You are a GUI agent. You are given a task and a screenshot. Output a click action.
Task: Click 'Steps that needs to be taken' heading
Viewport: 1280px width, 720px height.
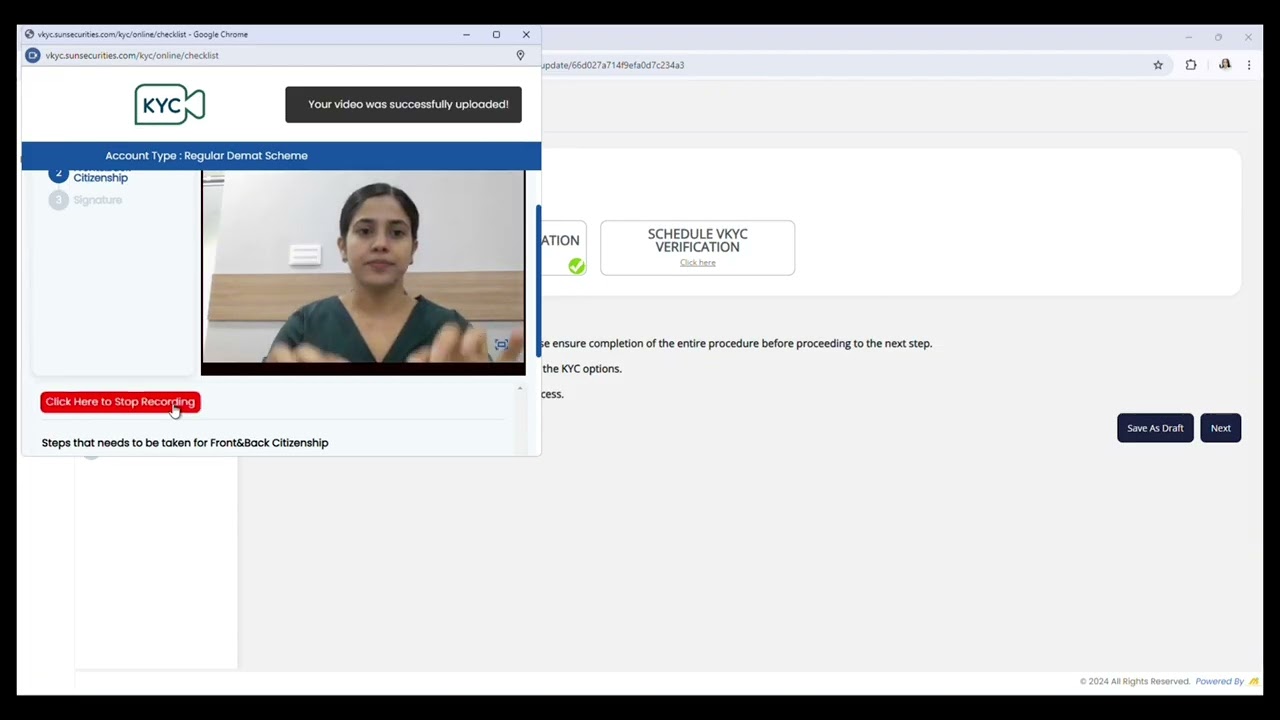[185, 443]
